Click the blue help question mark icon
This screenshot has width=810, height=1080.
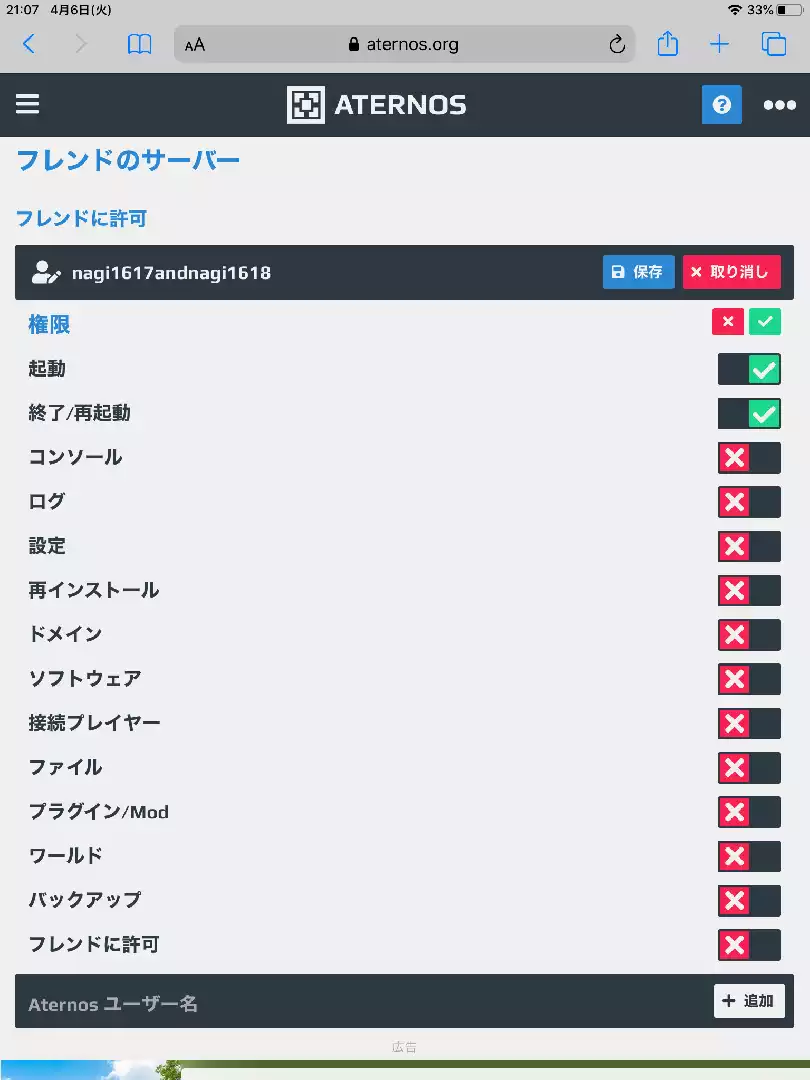point(721,105)
